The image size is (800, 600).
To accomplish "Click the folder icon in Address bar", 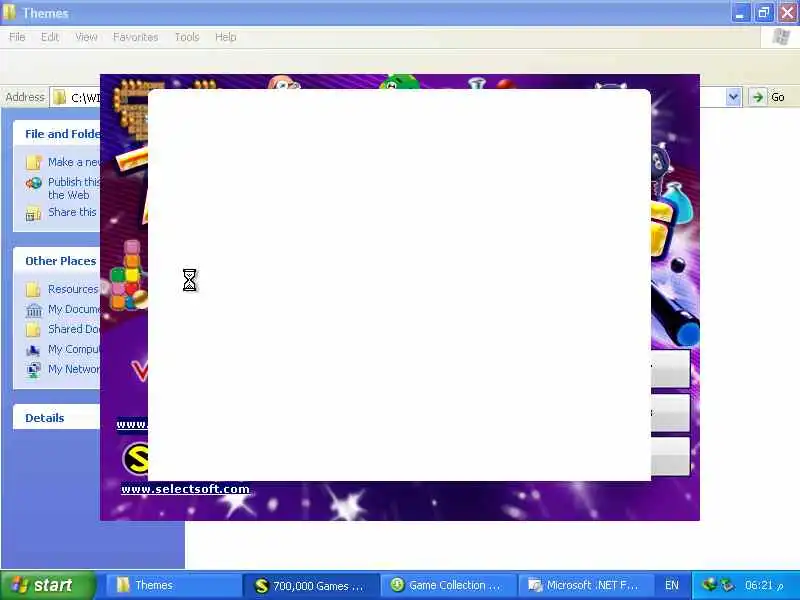I will pyautogui.click(x=60, y=97).
